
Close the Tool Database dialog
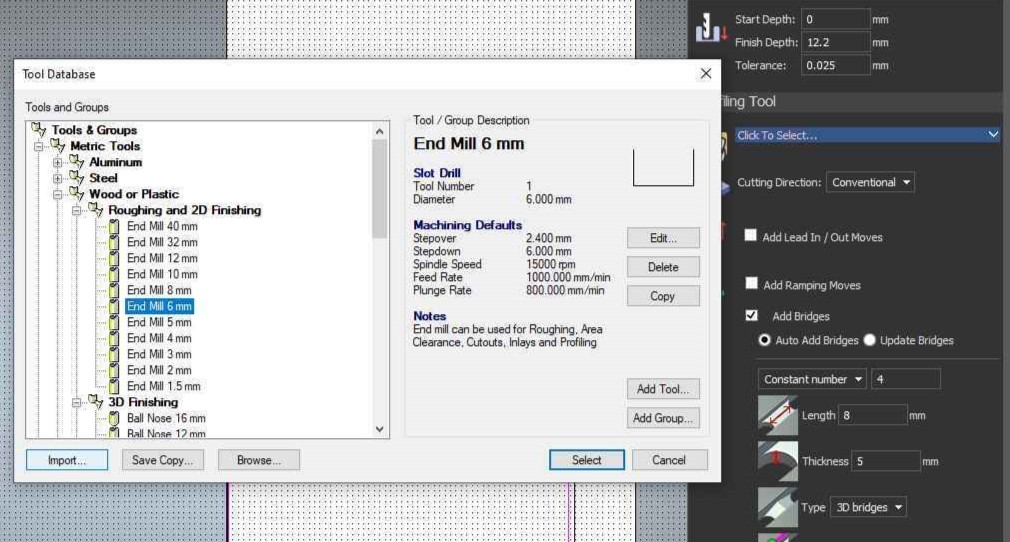(x=706, y=73)
